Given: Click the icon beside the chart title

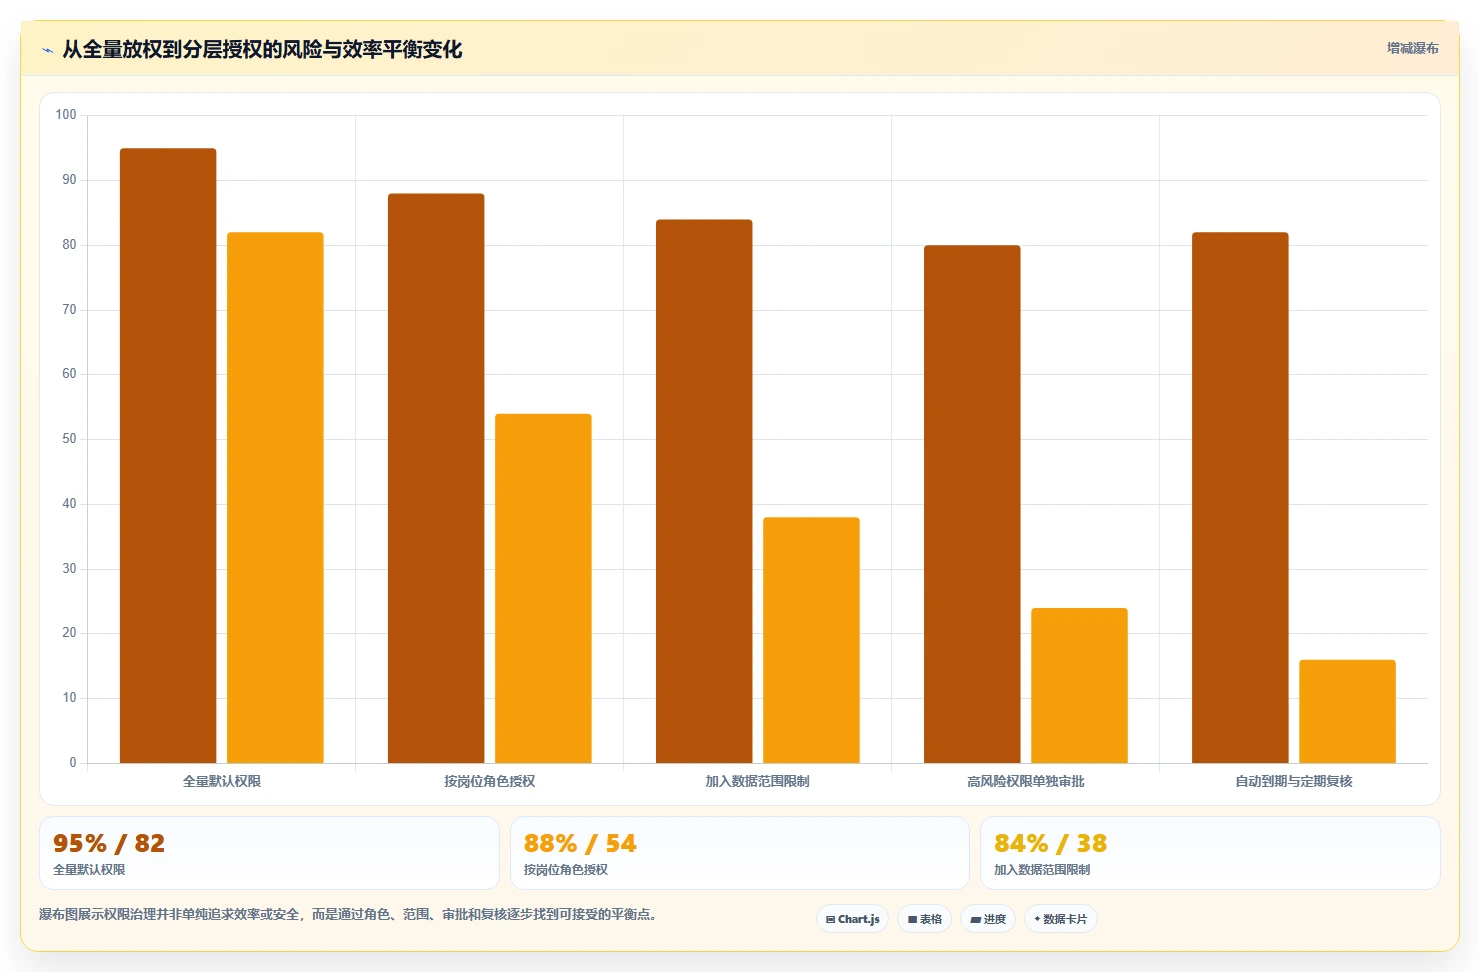Looking at the screenshot, I should 47,50.
